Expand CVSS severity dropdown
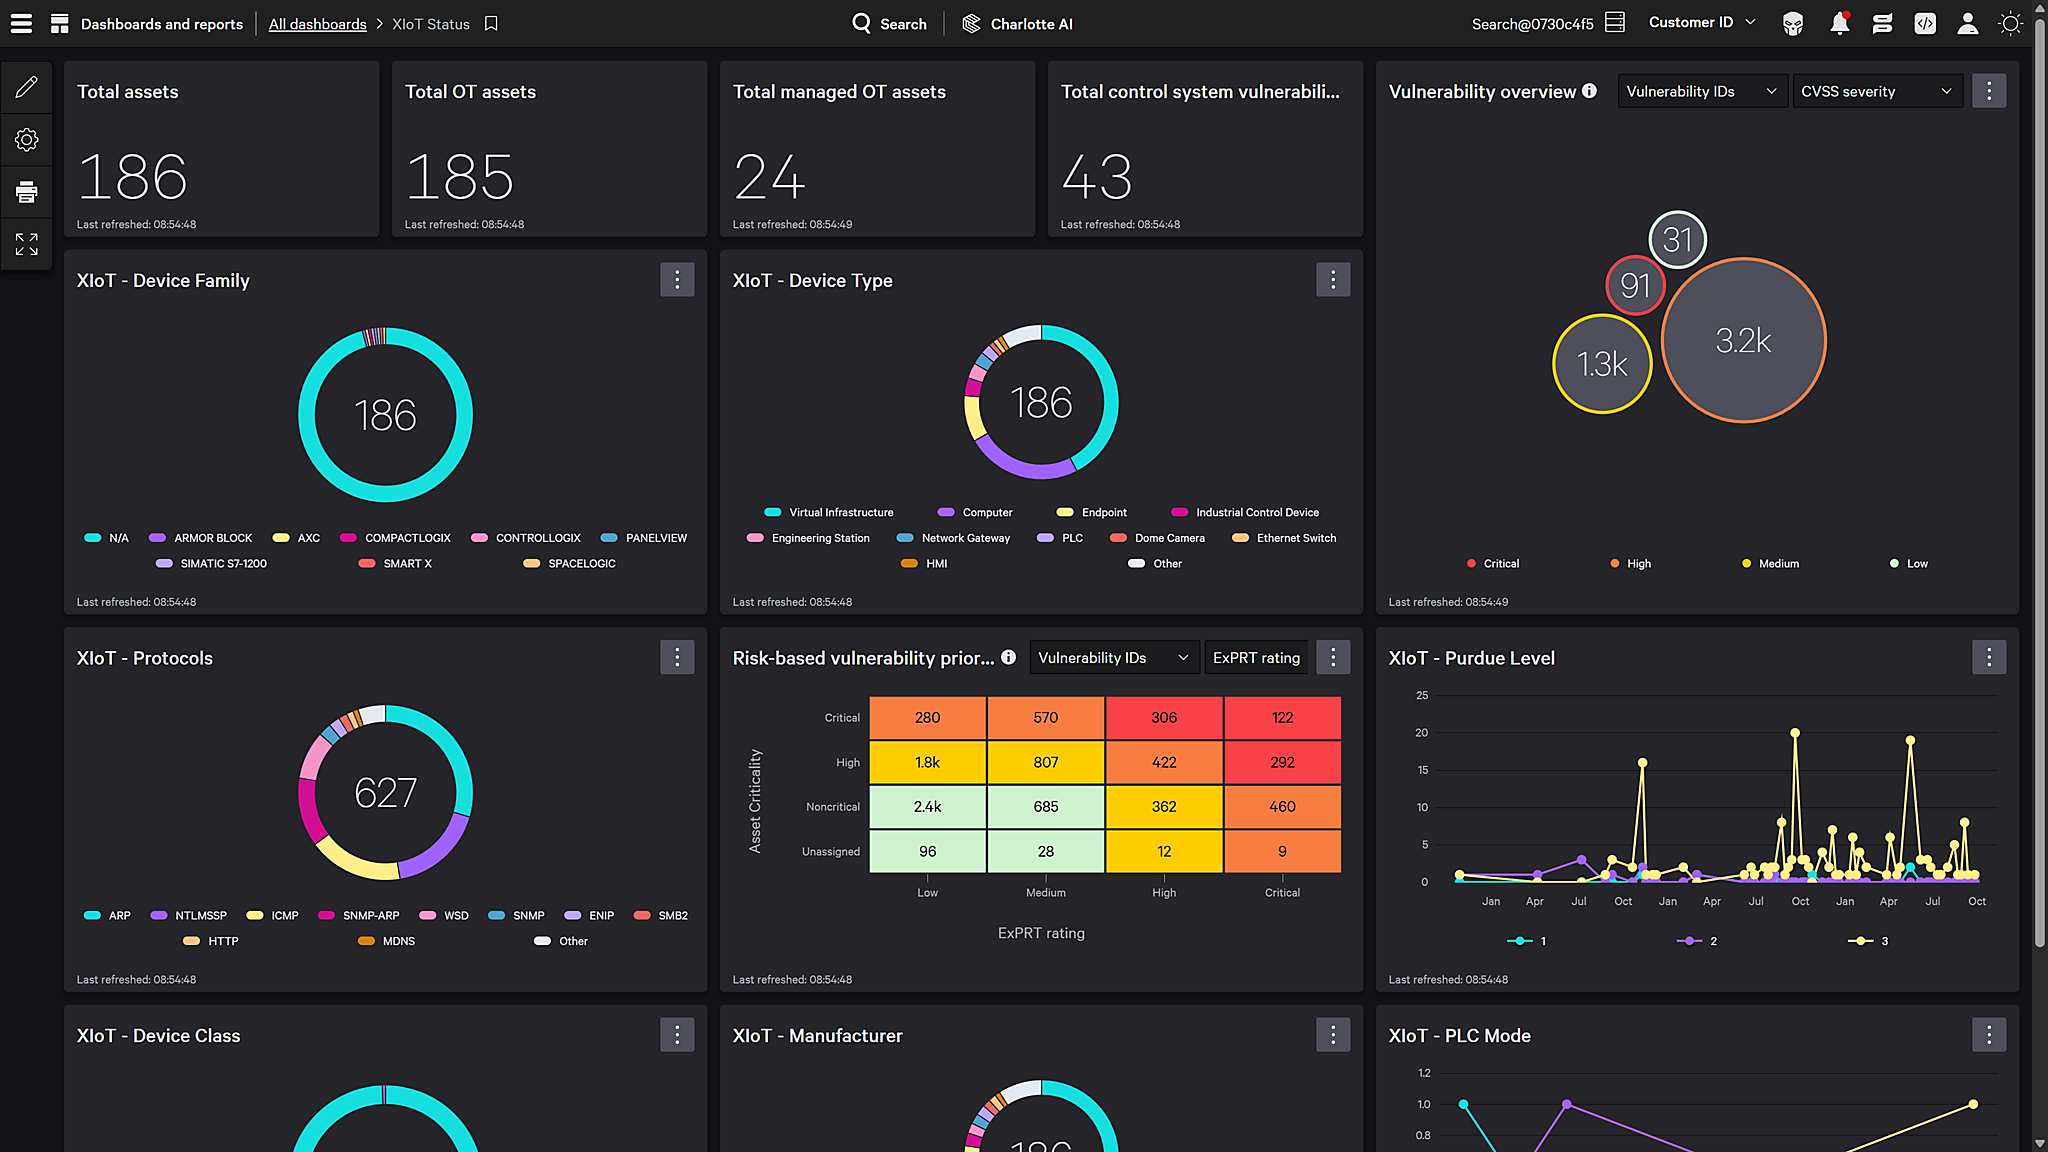 [1876, 91]
